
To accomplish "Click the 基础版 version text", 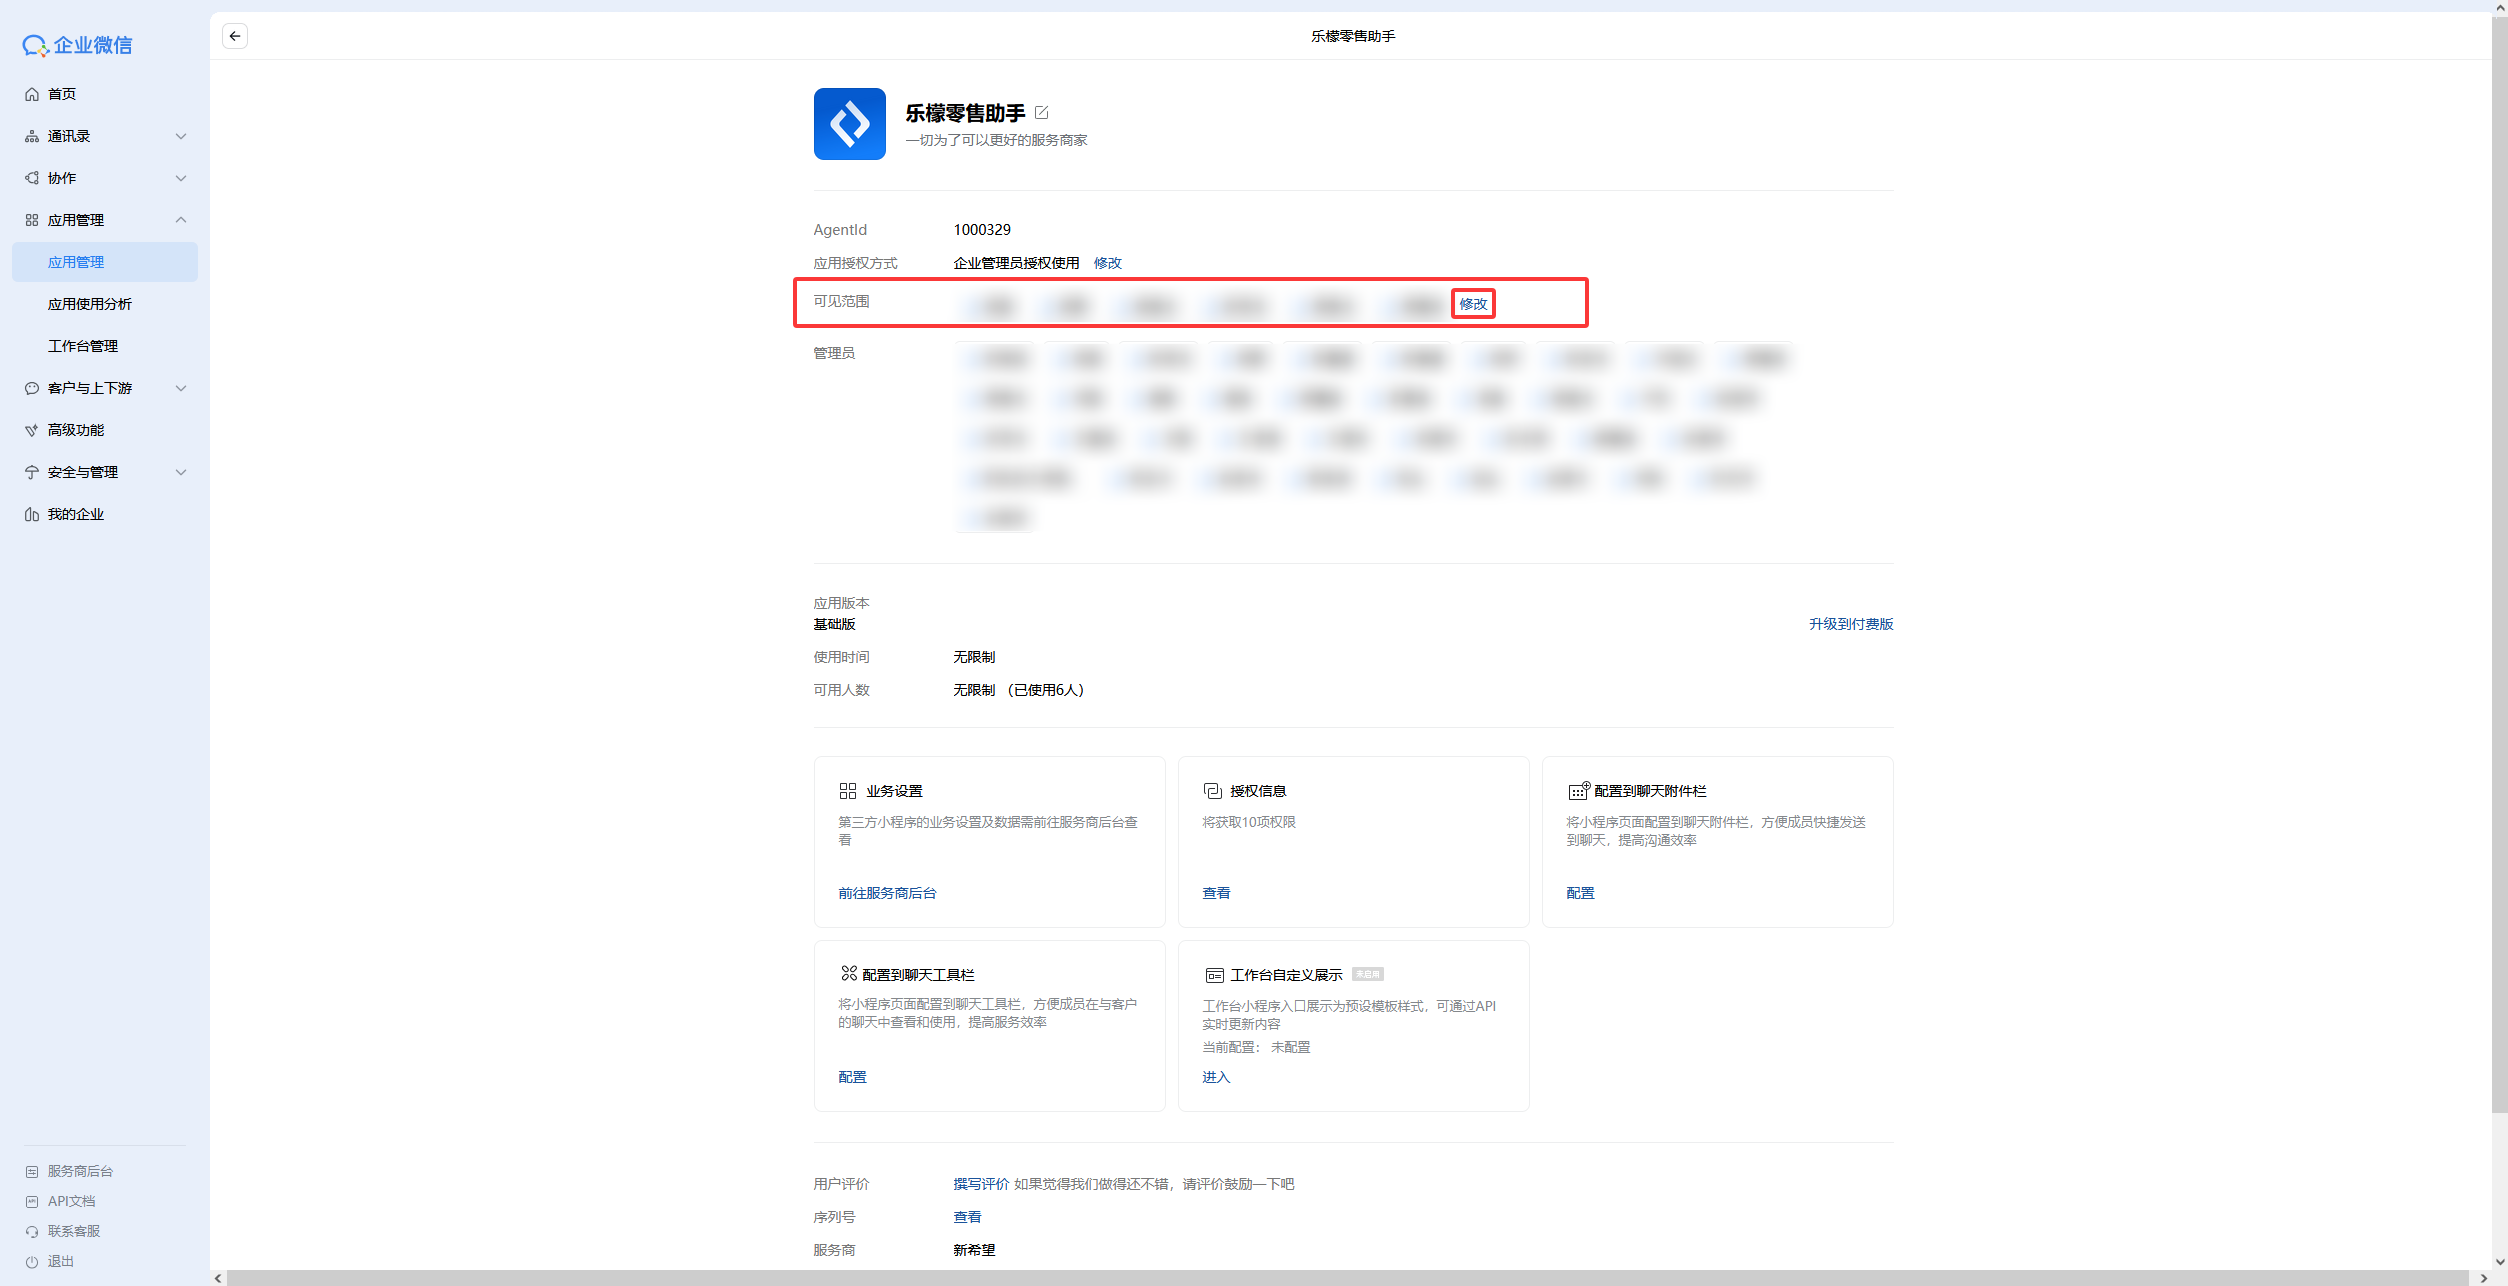I will point(834,624).
